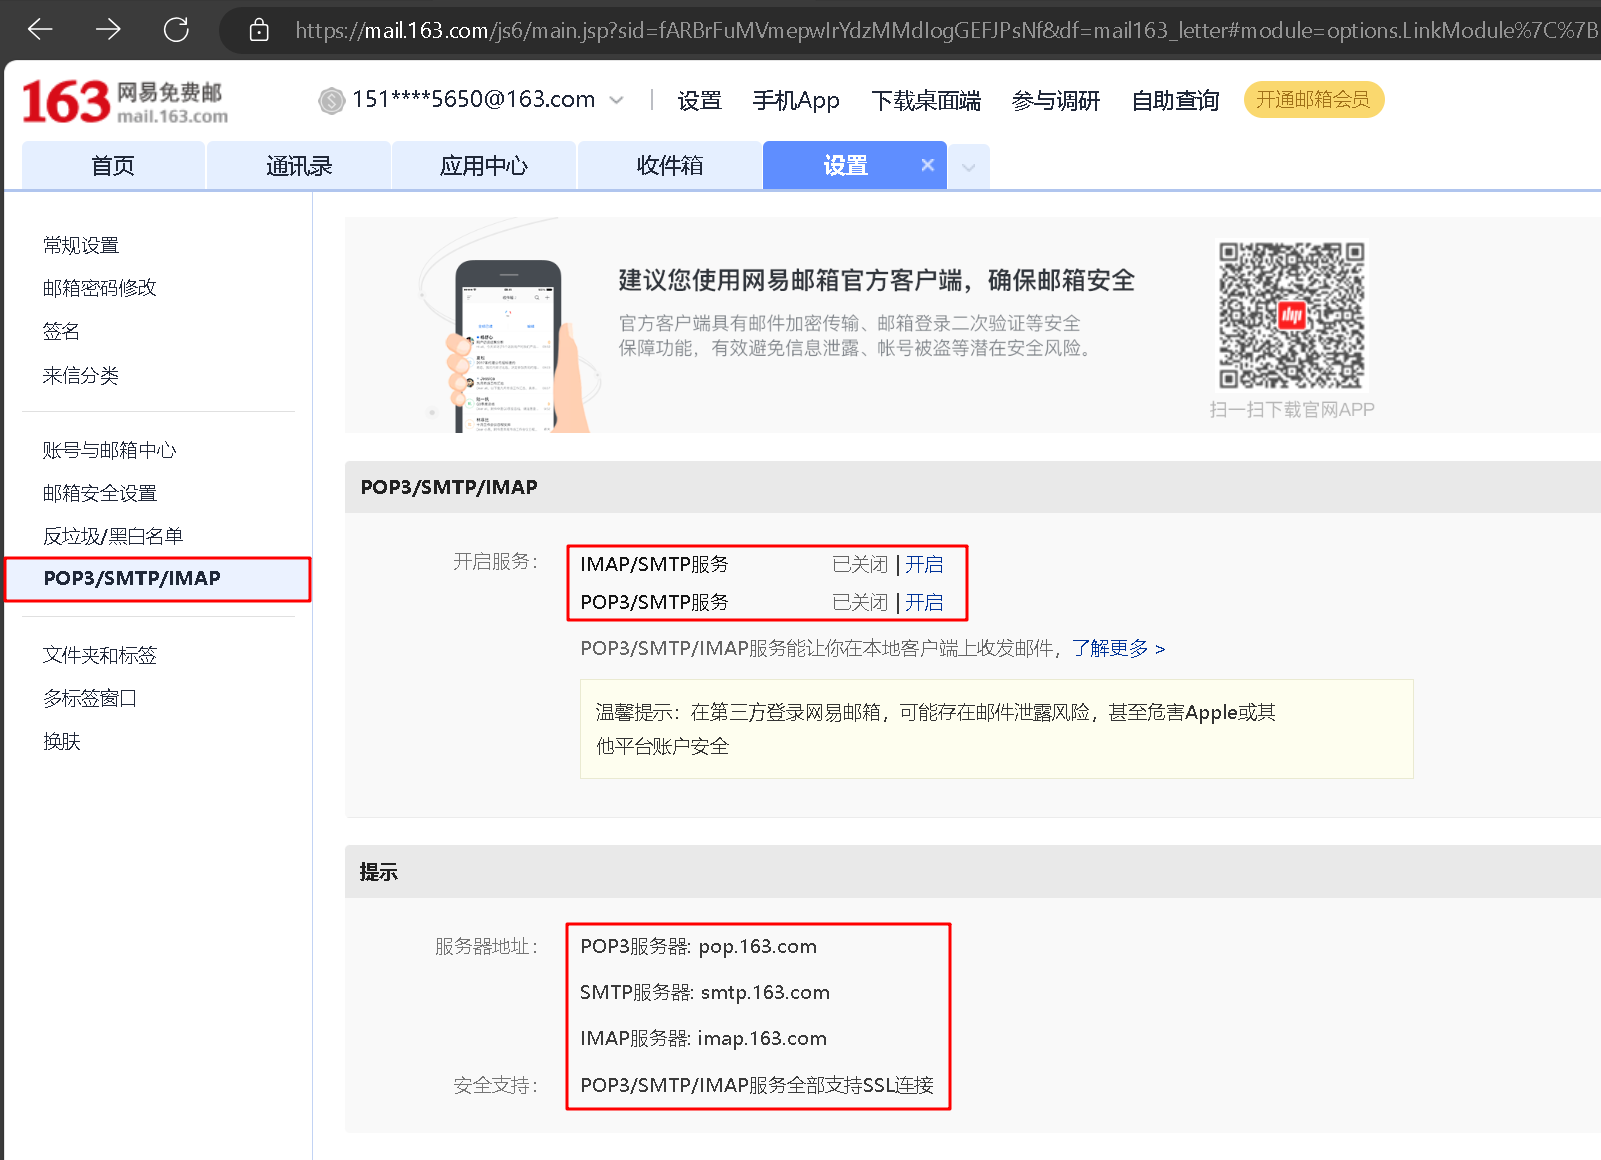Screen dimensions: 1601x1160
Task: Open 换肤 to change mailbox theme
Action: click(x=61, y=741)
